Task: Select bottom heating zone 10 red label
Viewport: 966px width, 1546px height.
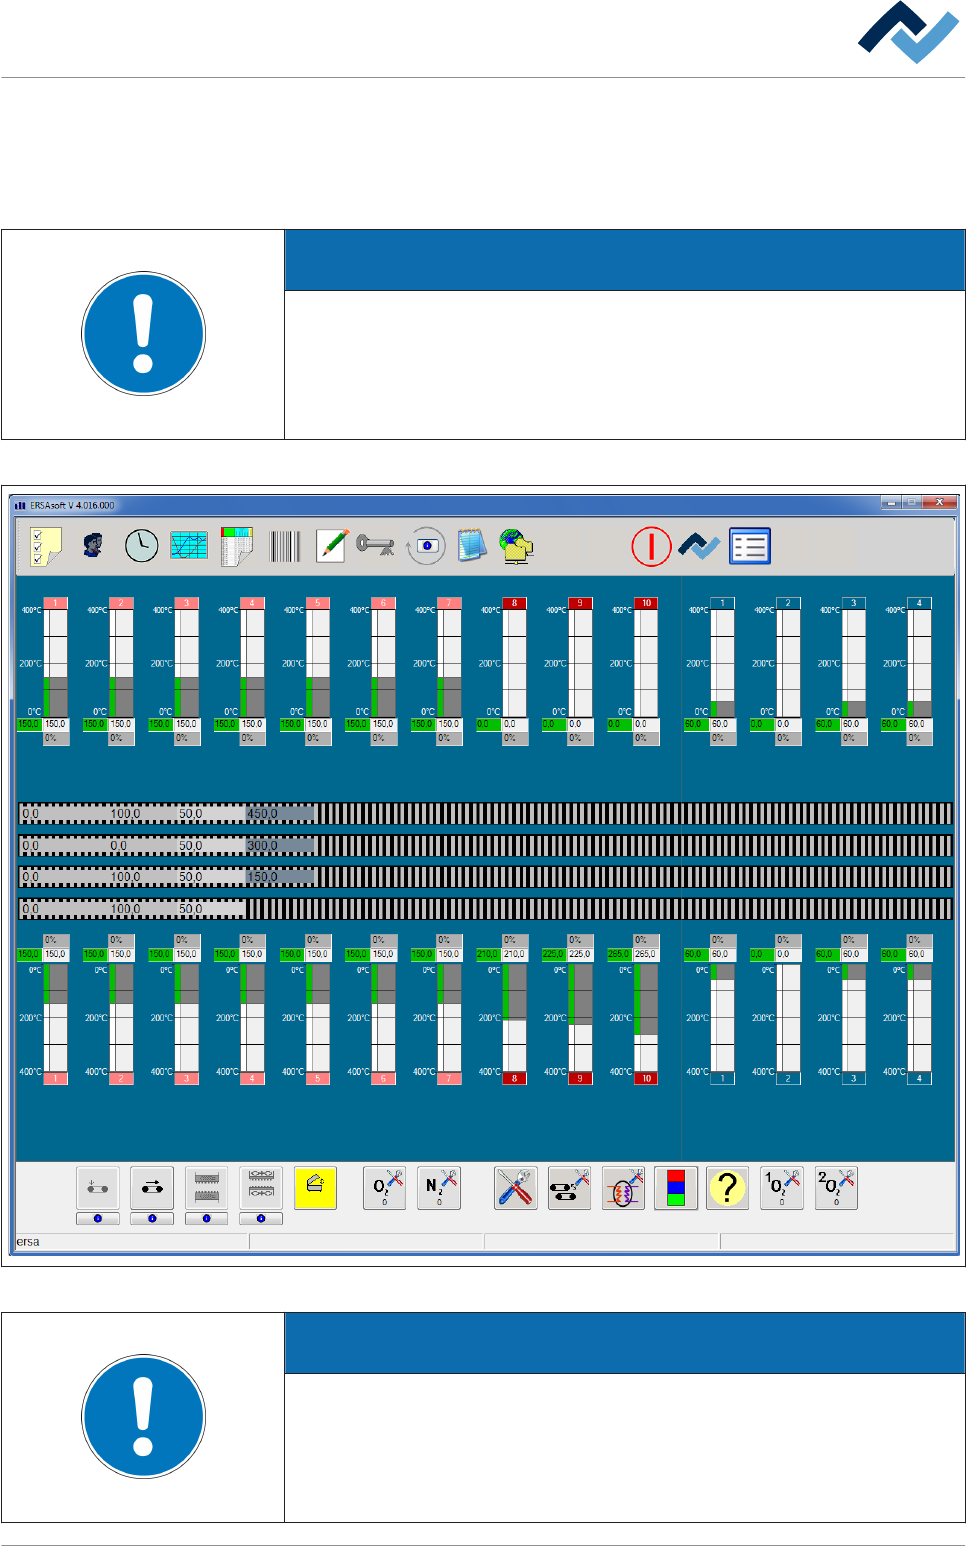Action: (646, 1078)
